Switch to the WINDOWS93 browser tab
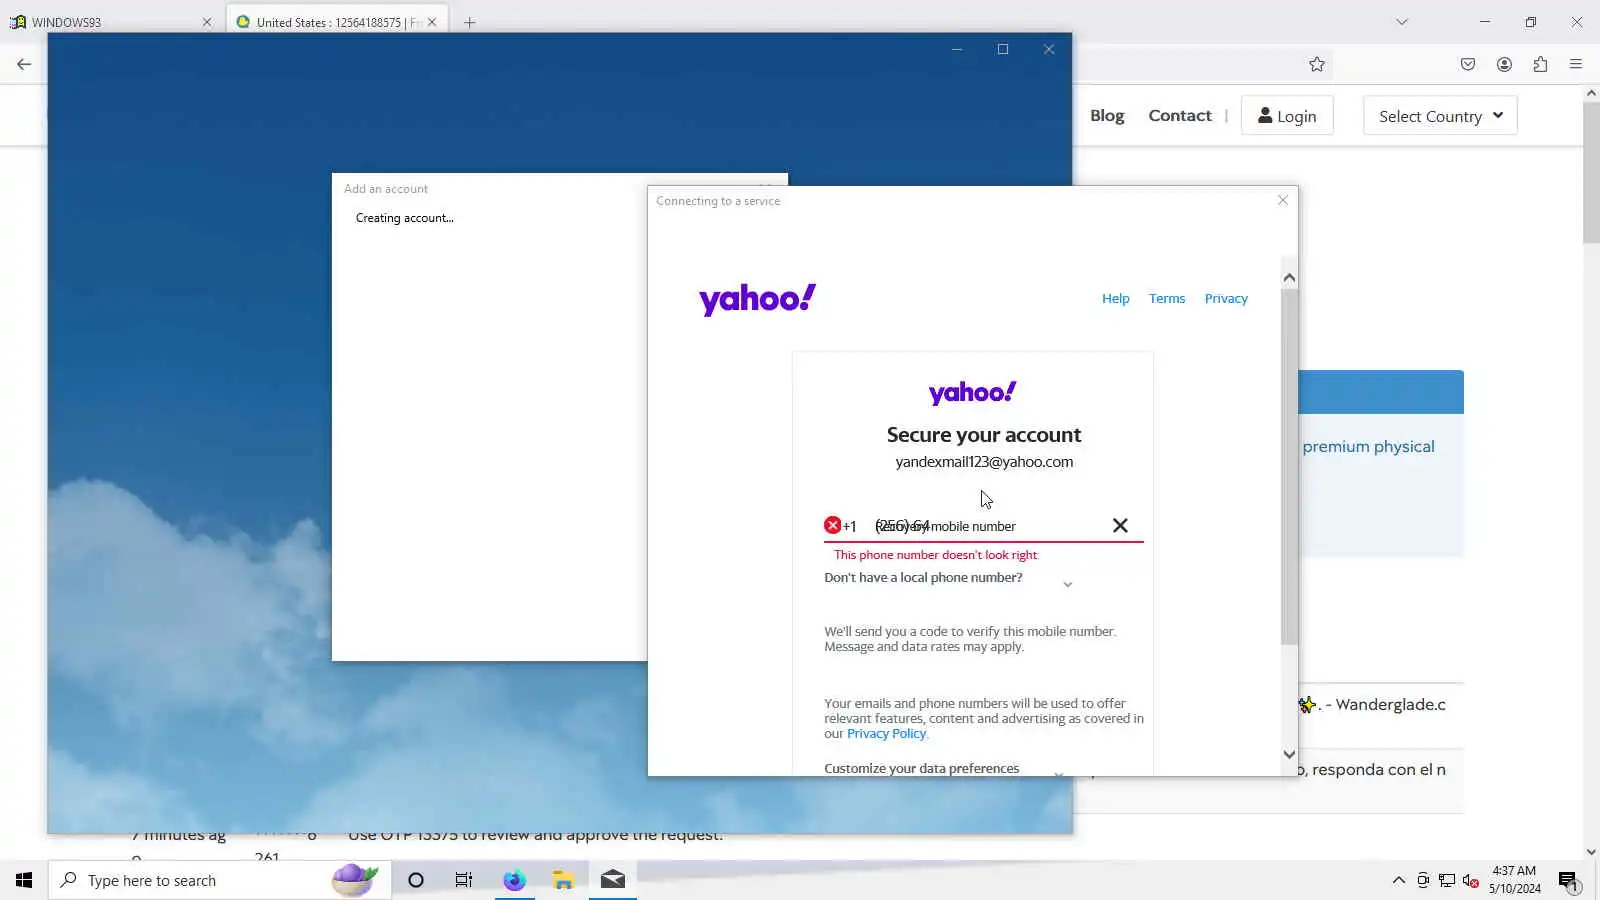 pyautogui.click(x=110, y=22)
